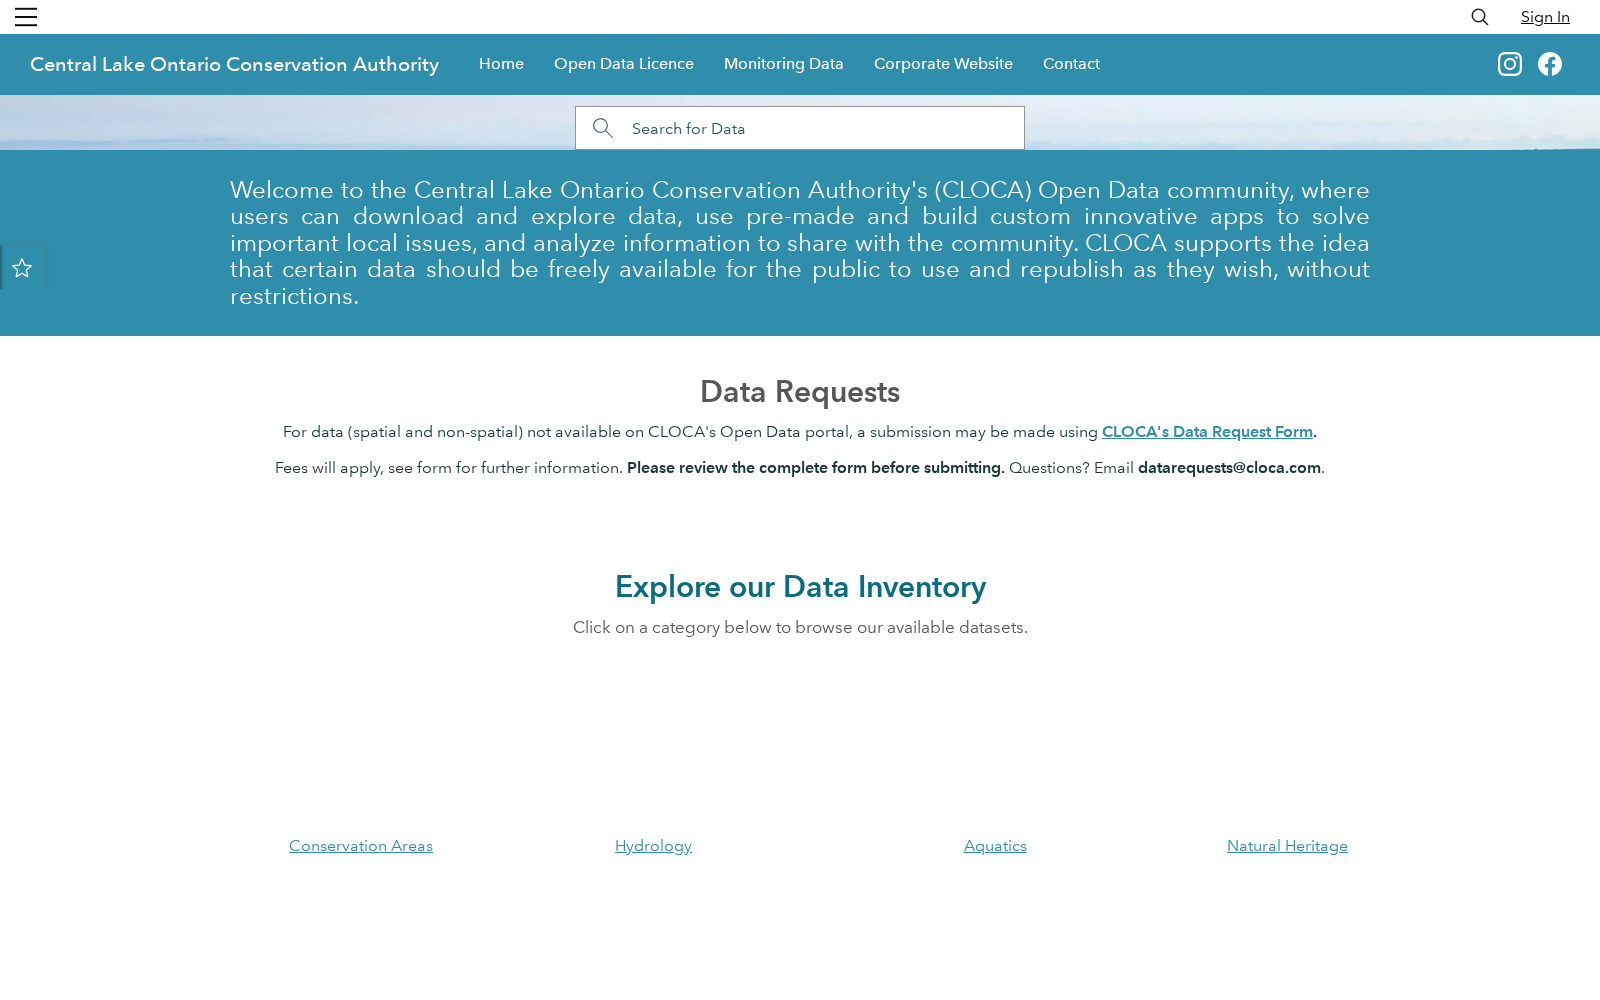Click the magnifier inside Search for Data box
The image size is (1600, 1000).
(602, 128)
